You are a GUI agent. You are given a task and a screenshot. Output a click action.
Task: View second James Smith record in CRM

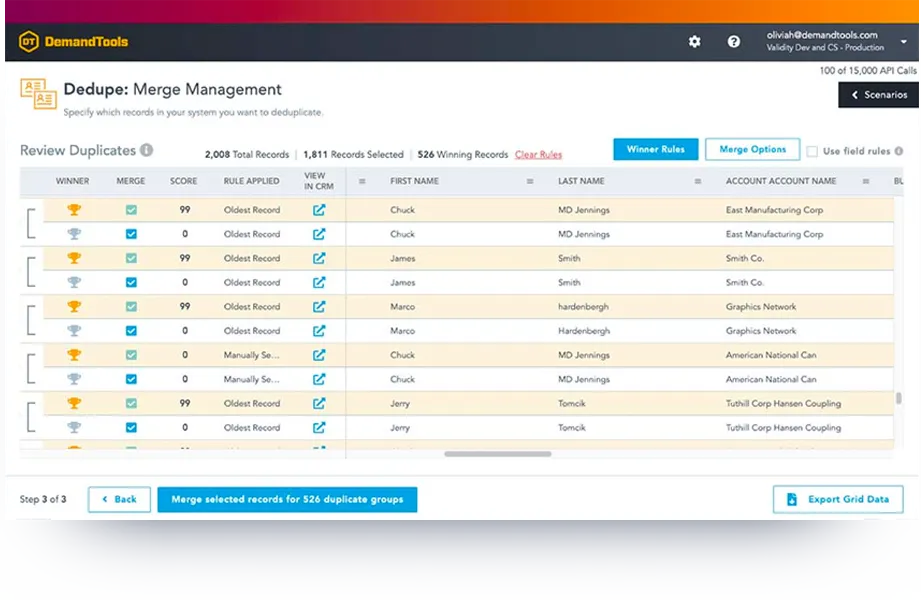coord(319,282)
